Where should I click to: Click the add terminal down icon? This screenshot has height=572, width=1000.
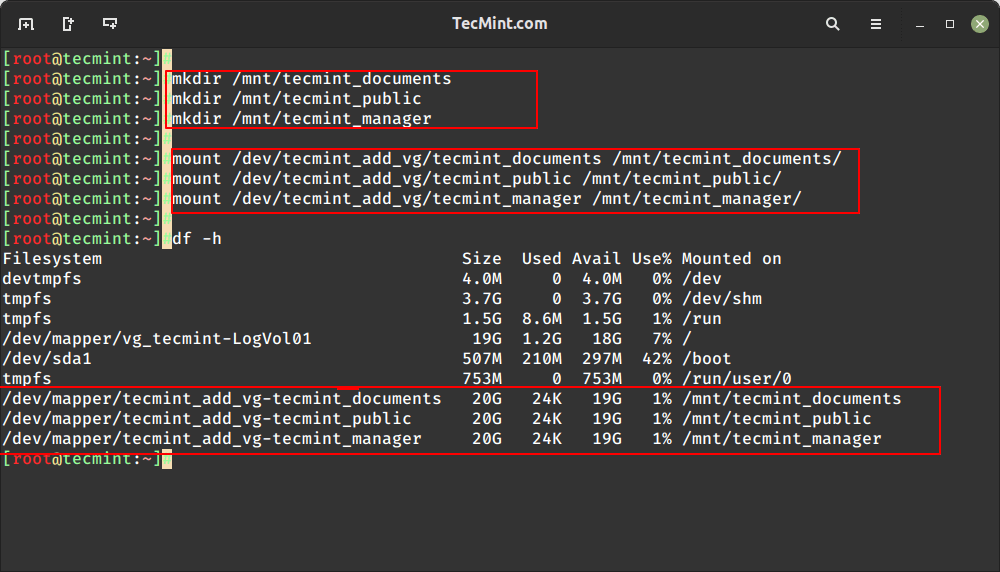pyautogui.click(x=110, y=24)
